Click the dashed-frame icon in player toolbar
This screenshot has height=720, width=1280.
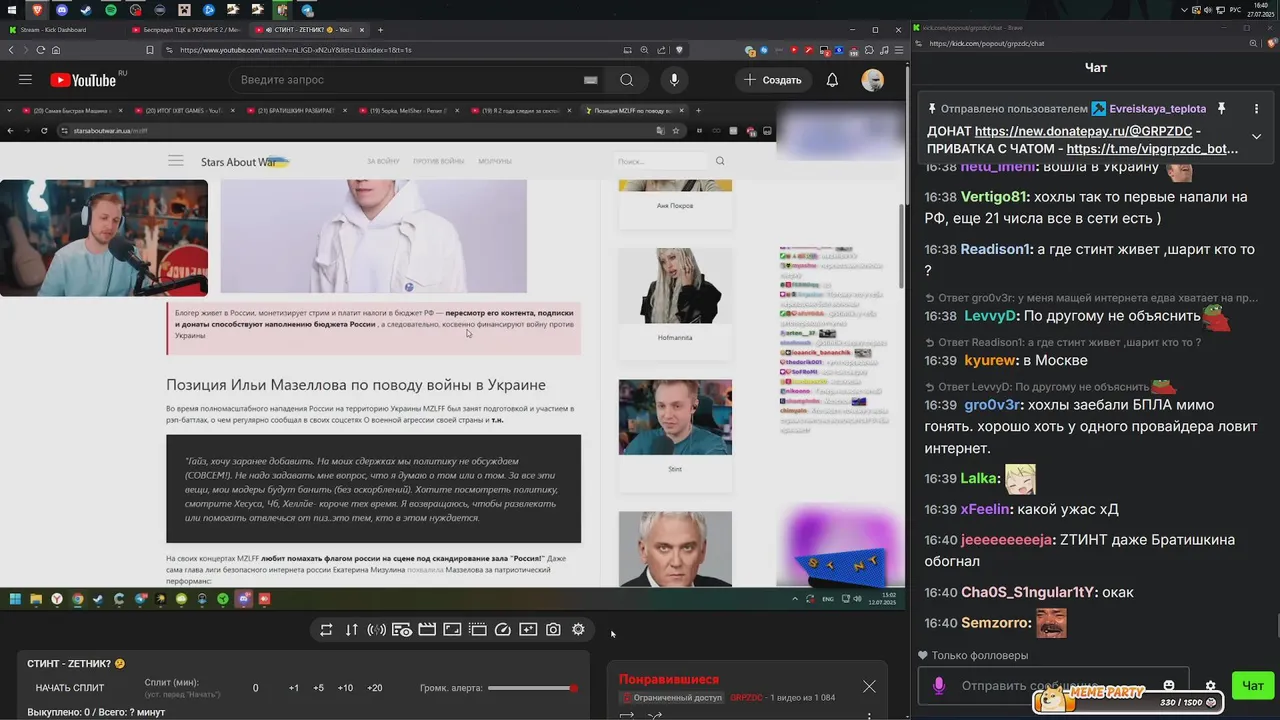pyautogui.click(x=478, y=629)
